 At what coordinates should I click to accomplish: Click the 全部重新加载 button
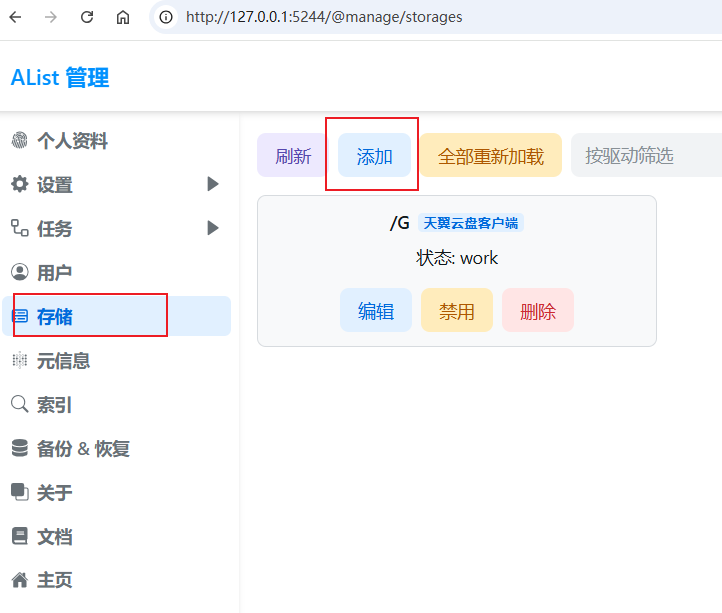click(491, 155)
